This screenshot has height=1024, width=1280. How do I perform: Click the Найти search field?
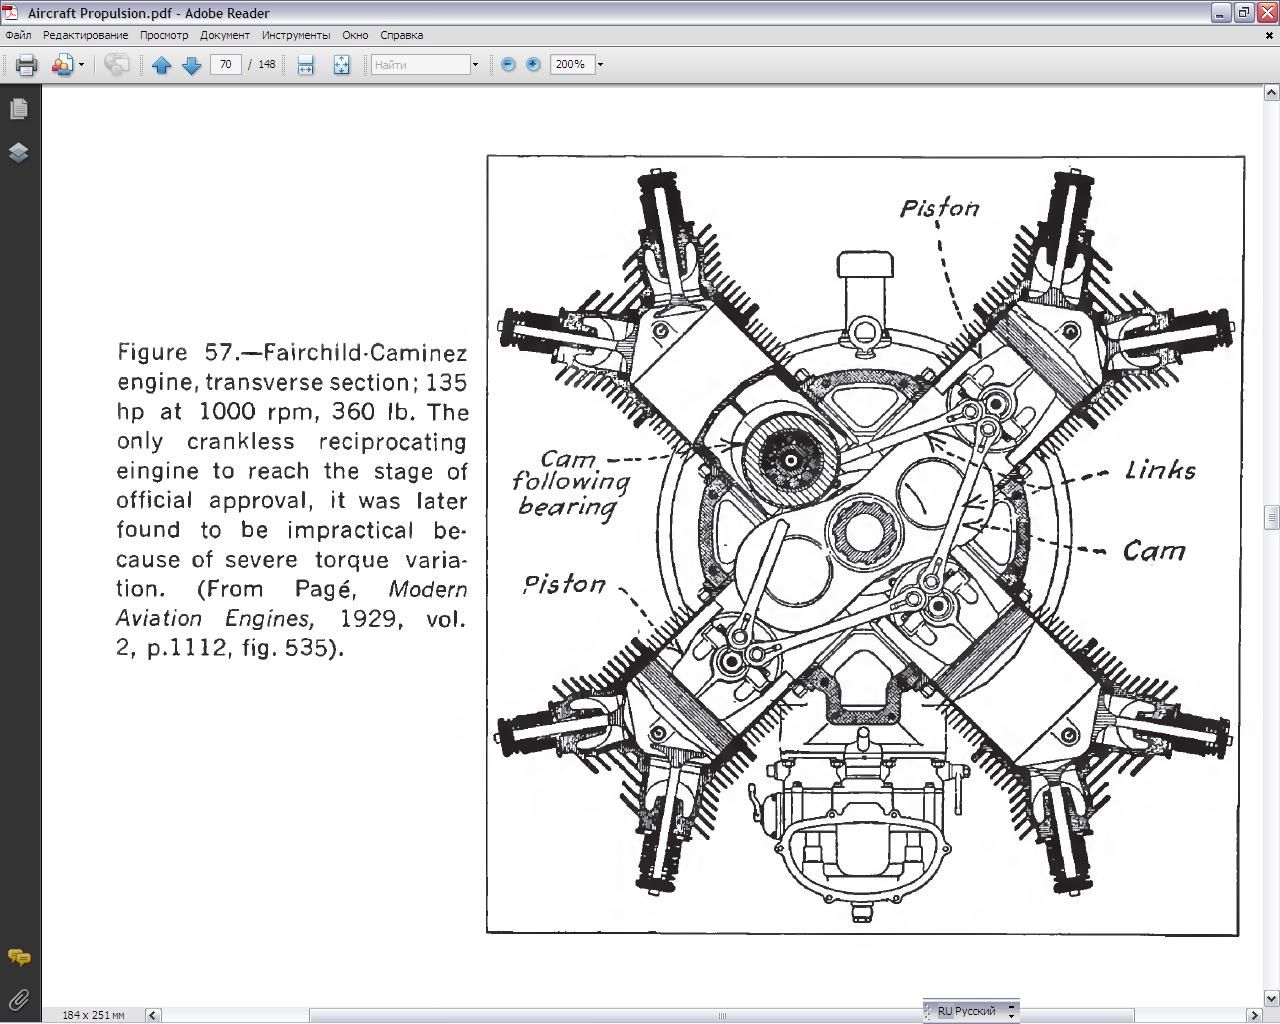tap(420, 65)
